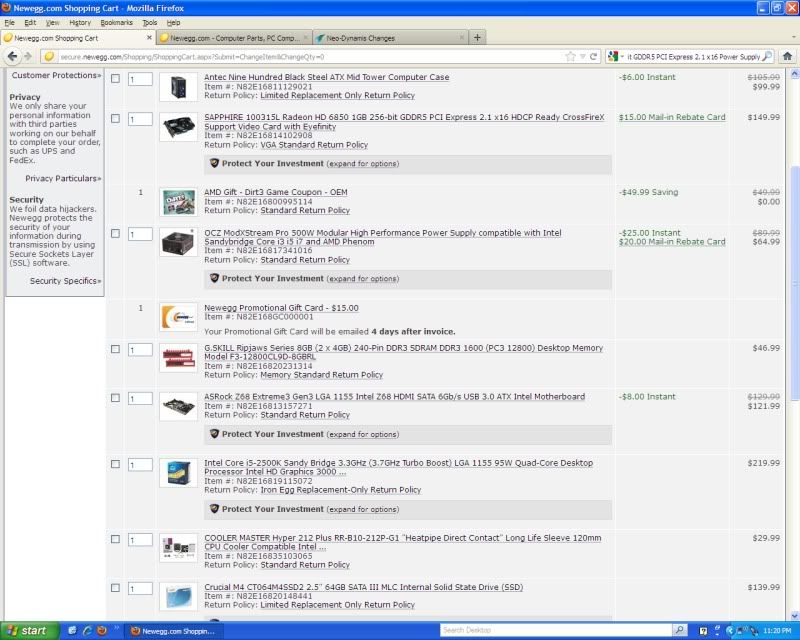Image resolution: width=800 pixels, height=640 pixels.
Task: Click the Forward navigation arrow
Action: 28,56
